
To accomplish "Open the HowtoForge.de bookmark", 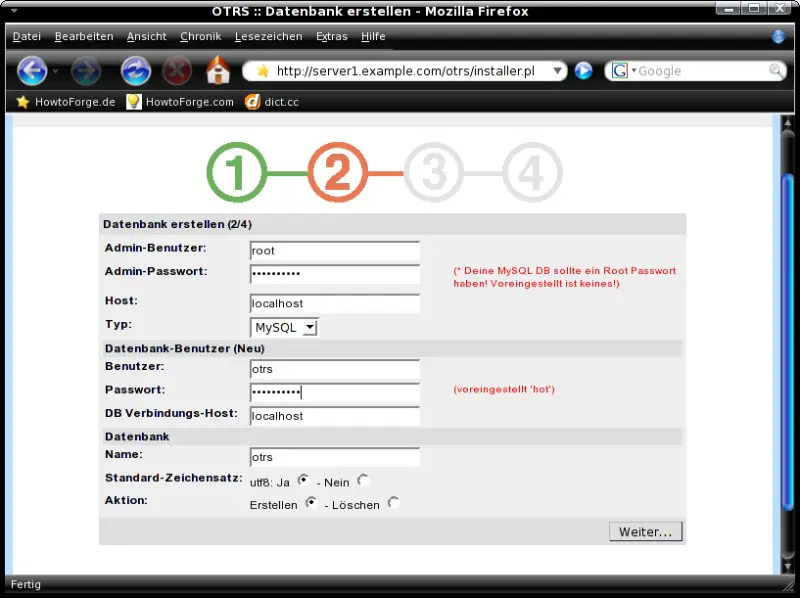I will [x=65, y=102].
